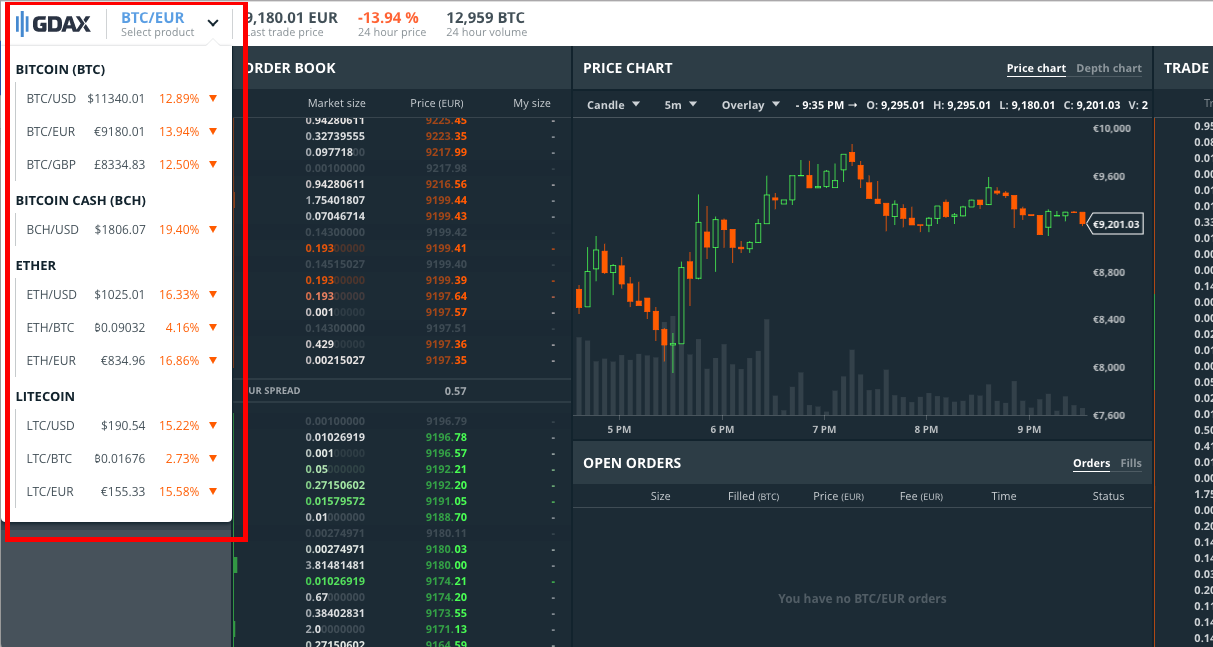This screenshot has width=1213, height=647.
Task: Choose LTC/BTC from the product list
Action: 122,459
